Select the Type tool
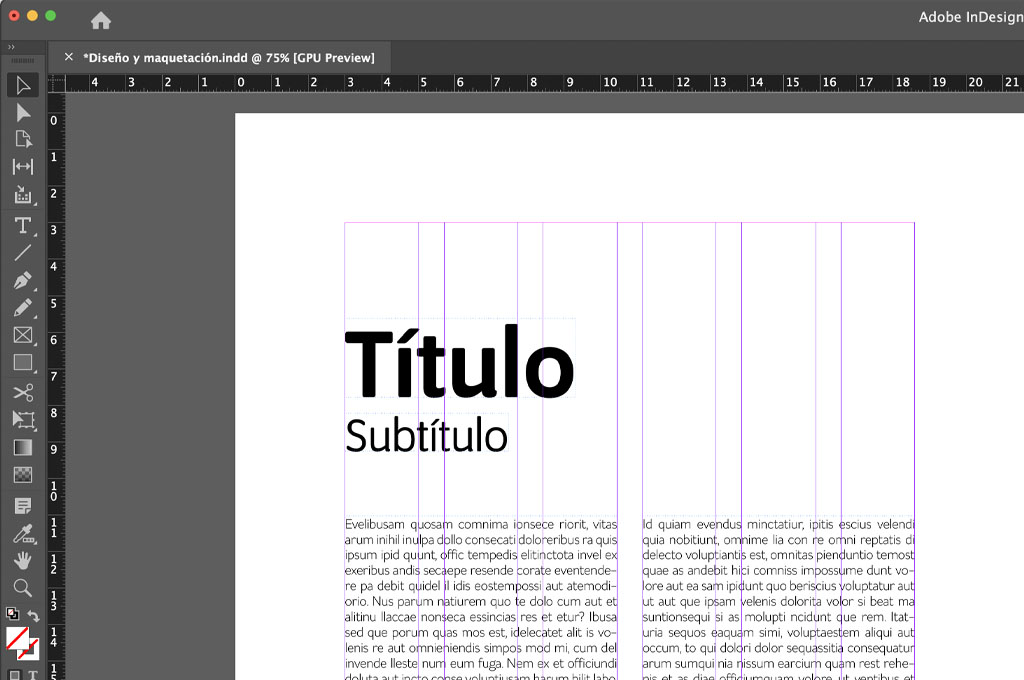 click(x=23, y=225)
